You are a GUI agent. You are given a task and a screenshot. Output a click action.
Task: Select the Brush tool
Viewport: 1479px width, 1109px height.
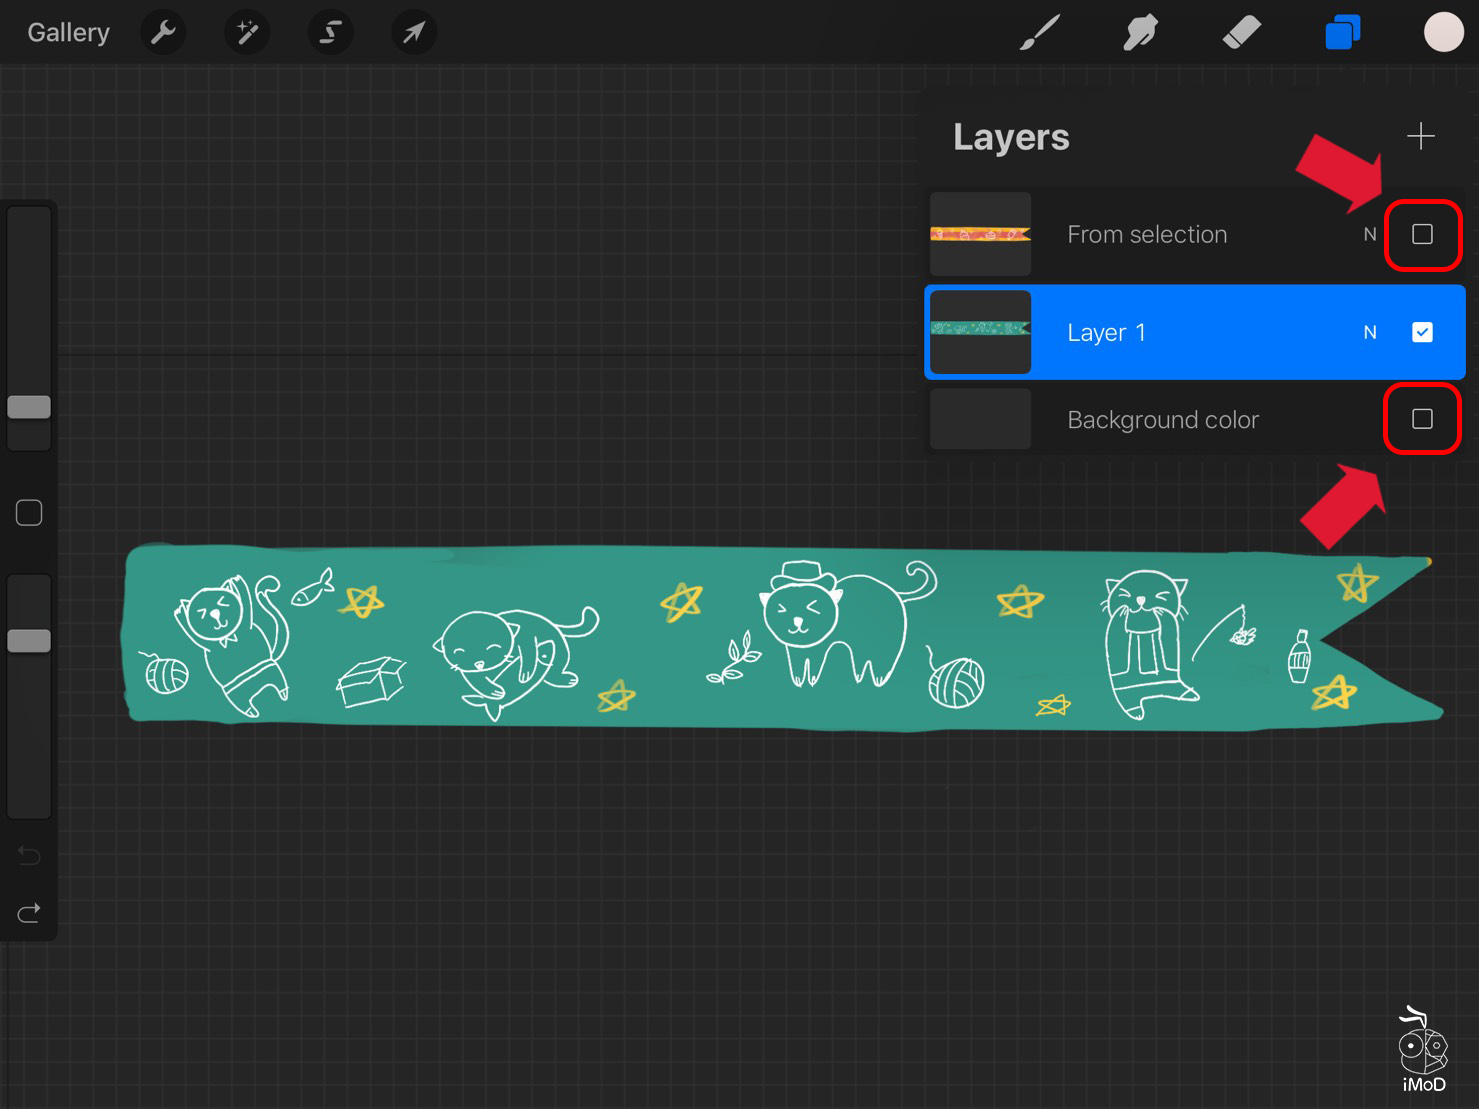coord(1040,31)
